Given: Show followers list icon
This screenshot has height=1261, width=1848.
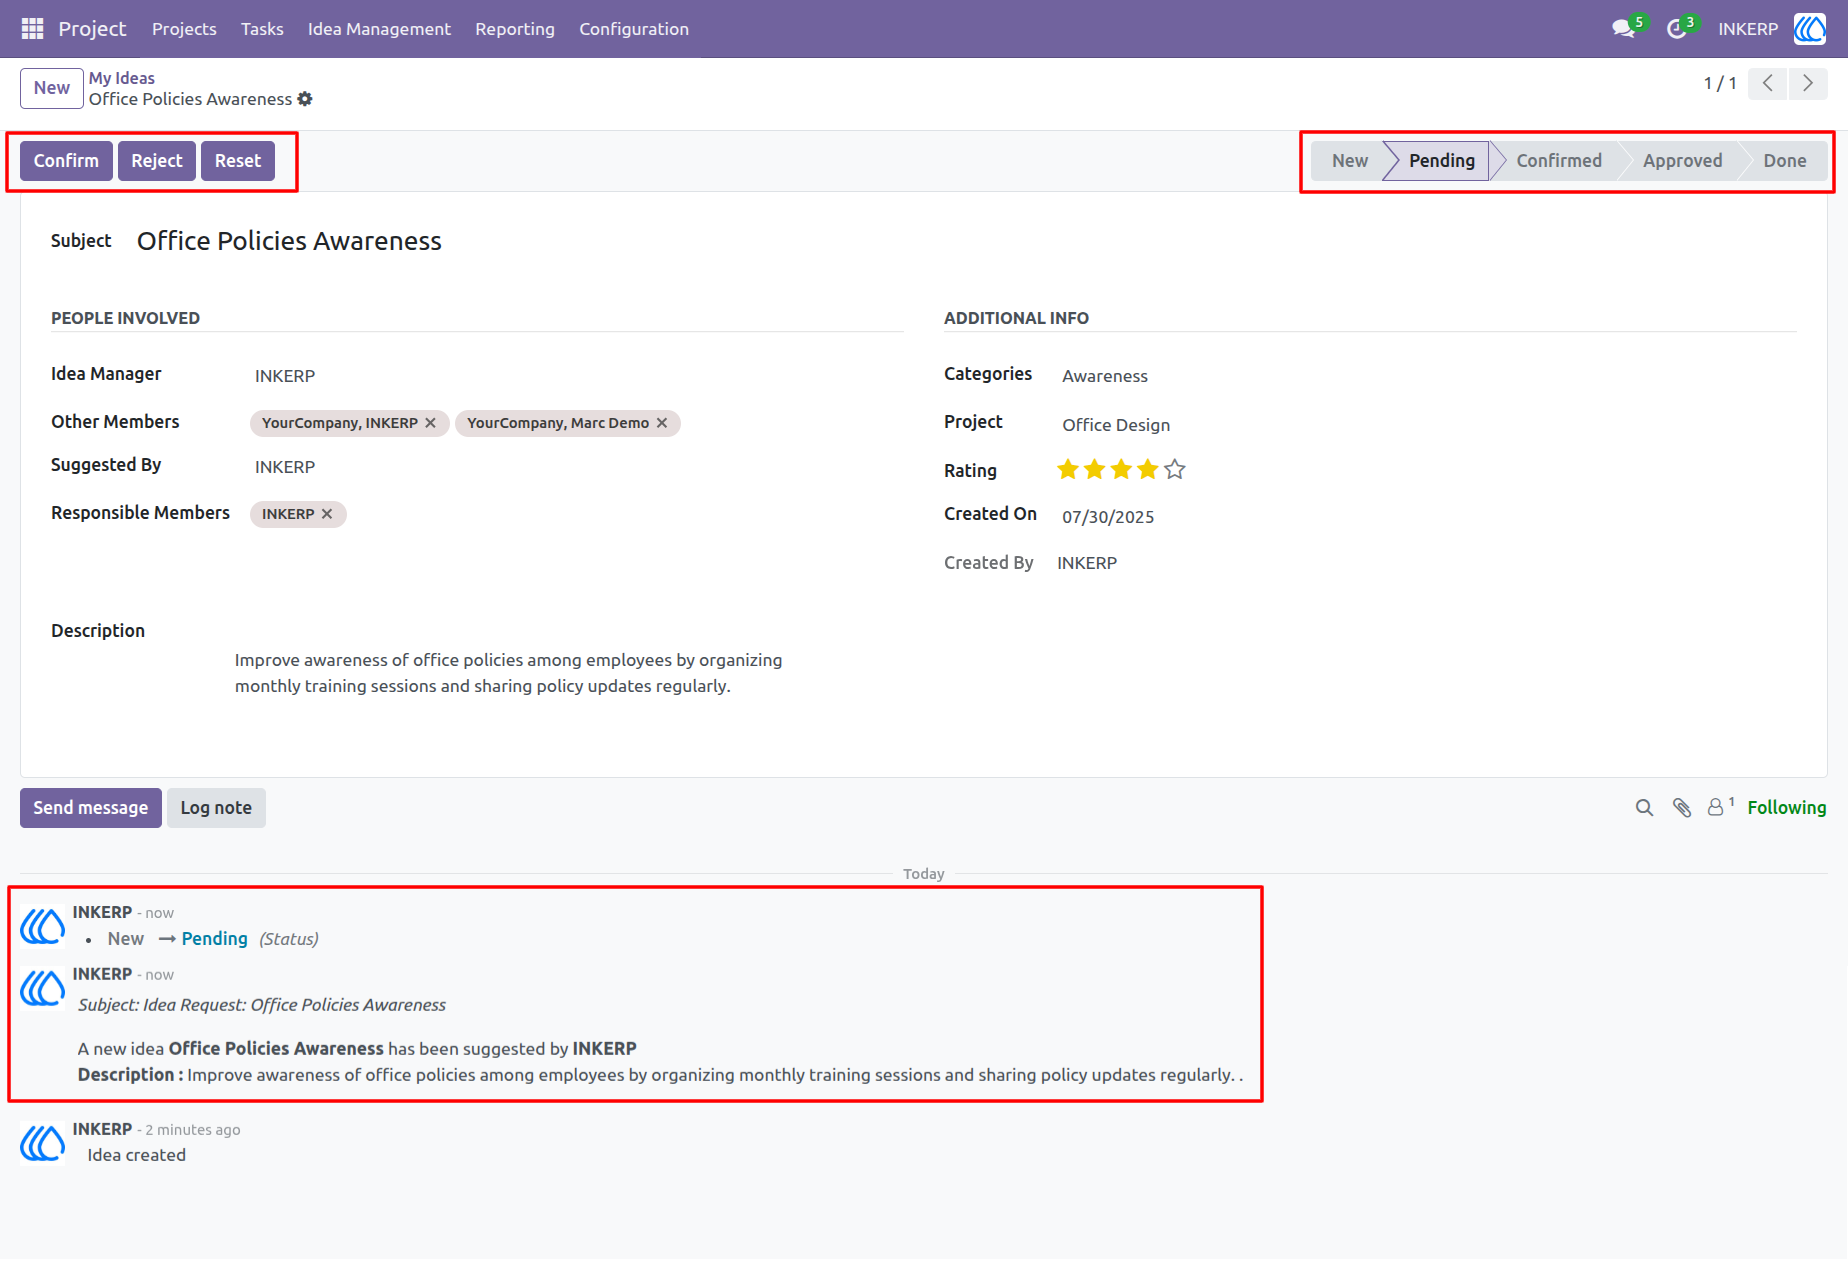Looking at the screenshot, I should [x=1720, y=807].
